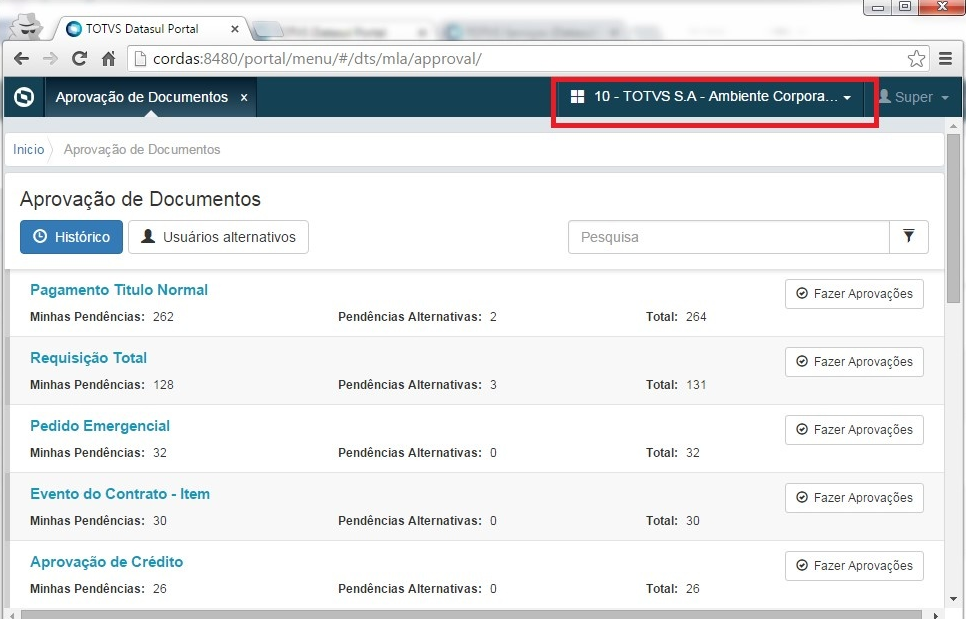Click the incognito spy icon
Viewport: 966px width, 619px height.
tap(26, 26)
